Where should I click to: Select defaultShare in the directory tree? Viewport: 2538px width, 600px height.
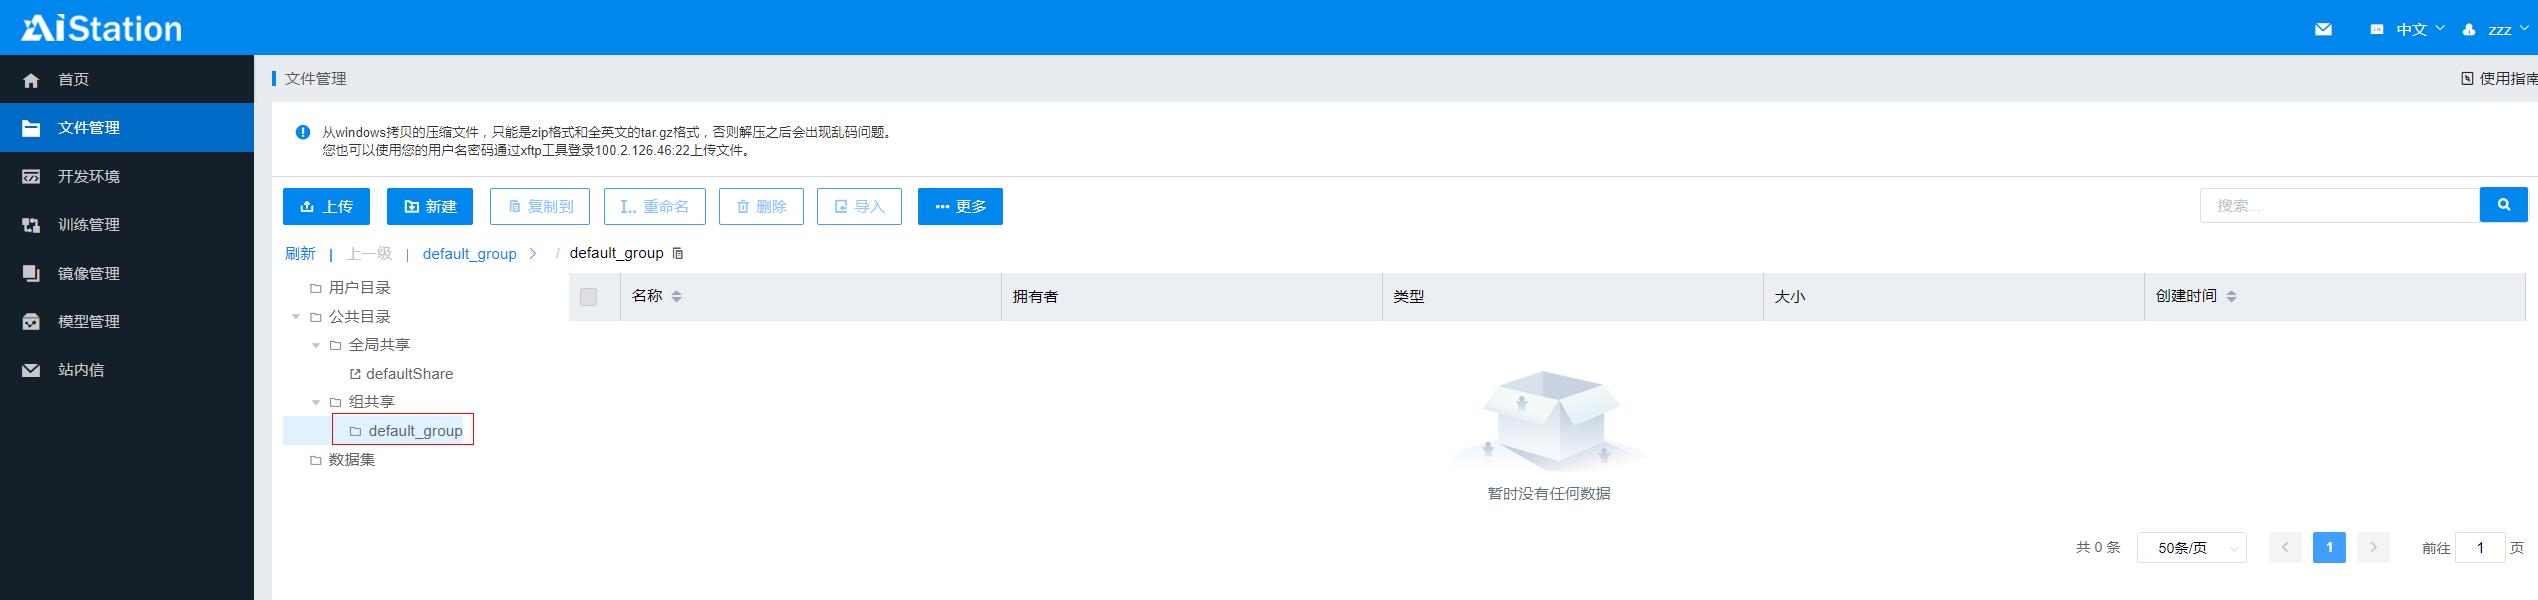pyautogui.click(x=409, y=374)
